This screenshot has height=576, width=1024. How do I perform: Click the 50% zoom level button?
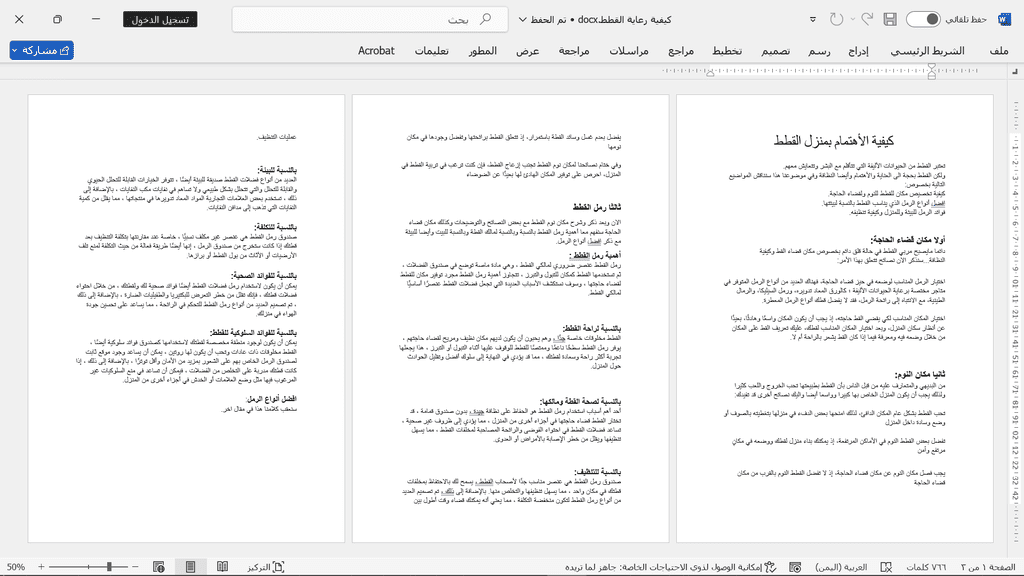(x=16, y=567)
